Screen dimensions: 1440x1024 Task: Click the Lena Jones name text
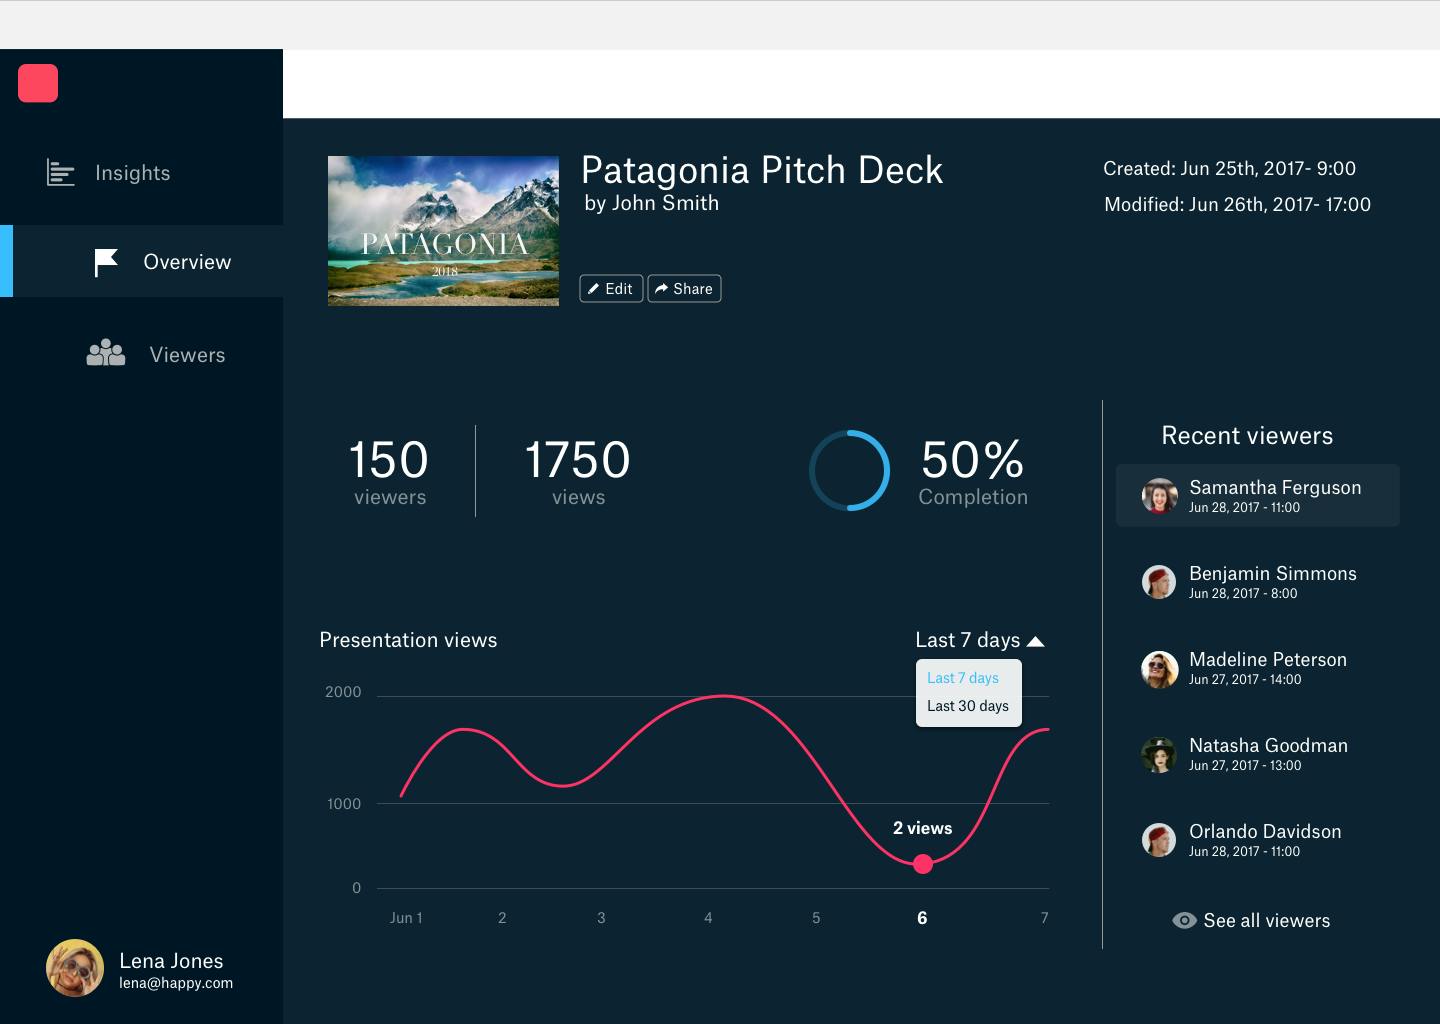(x=171, y=961)
